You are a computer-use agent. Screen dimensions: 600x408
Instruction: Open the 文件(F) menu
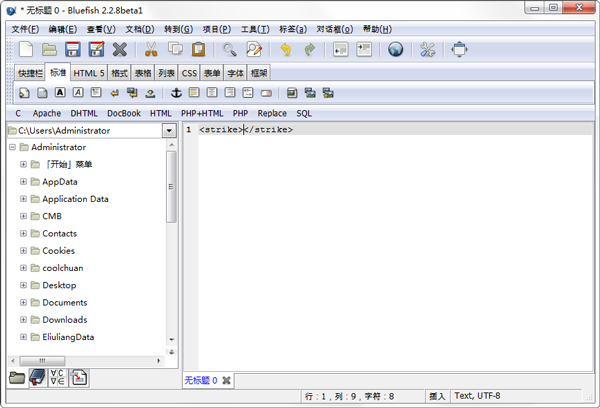[25, 29]
